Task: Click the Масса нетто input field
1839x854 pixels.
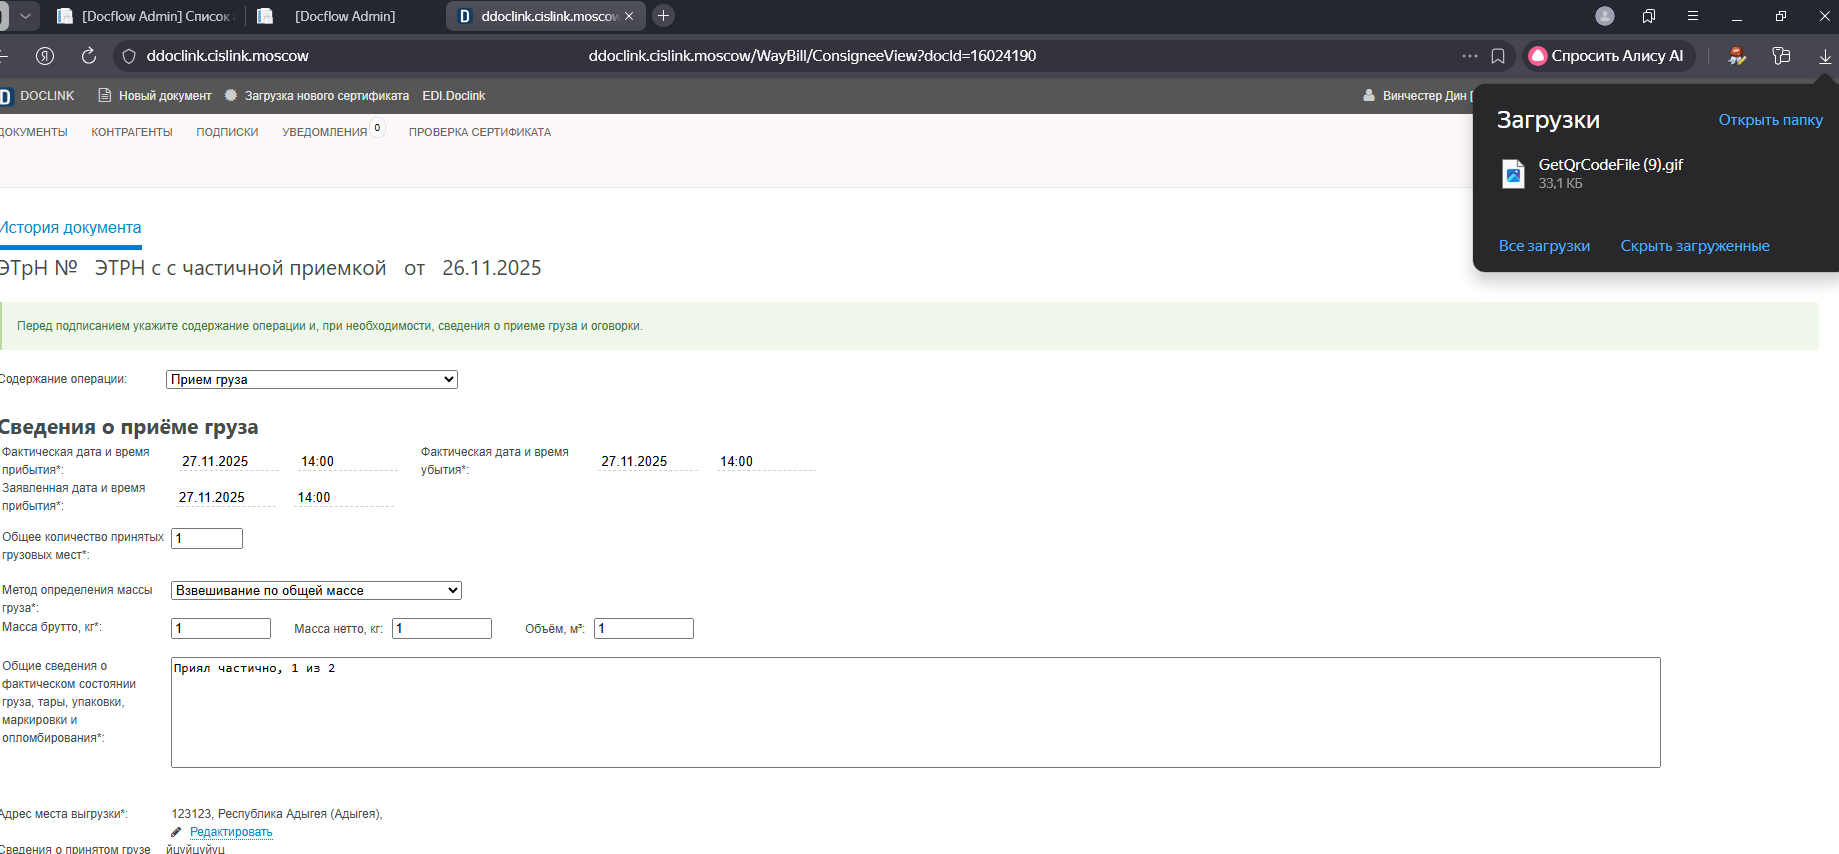Action: click(x=442, y=628)
